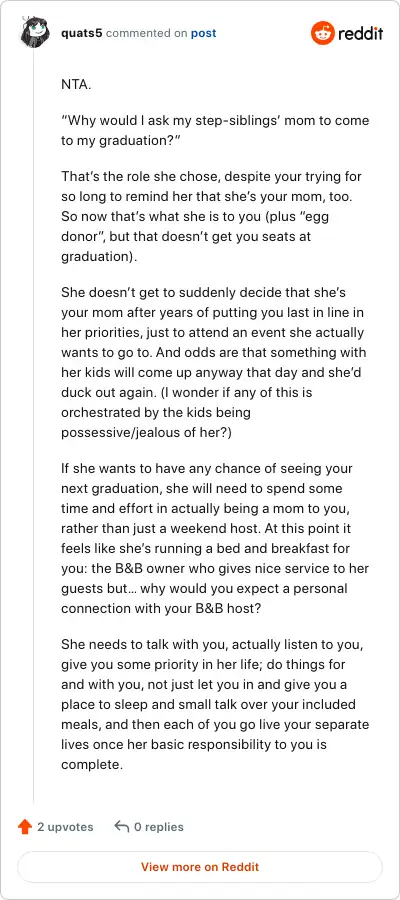Image resolution: width=400 pixels, height=900 pixels.
Task: Click the orange upvote arrow icon
Action: click(25, 827)
